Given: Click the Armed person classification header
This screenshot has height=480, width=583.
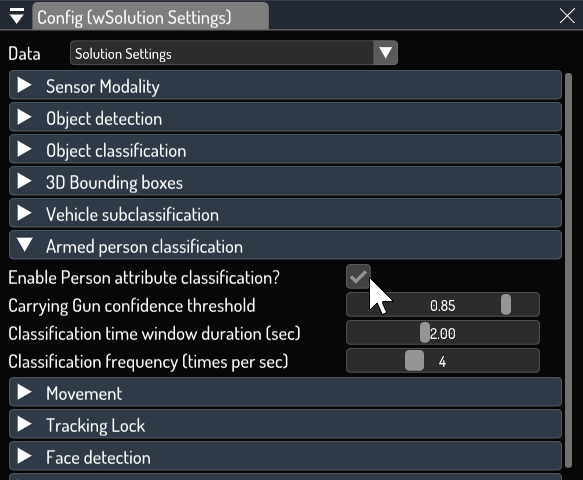Looking at the screenshot, I should pos(285,245).
